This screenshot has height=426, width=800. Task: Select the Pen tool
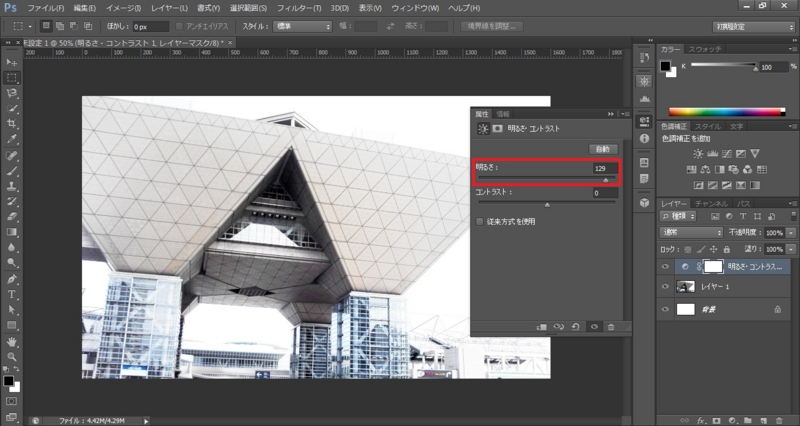click(x=11, y=279)
